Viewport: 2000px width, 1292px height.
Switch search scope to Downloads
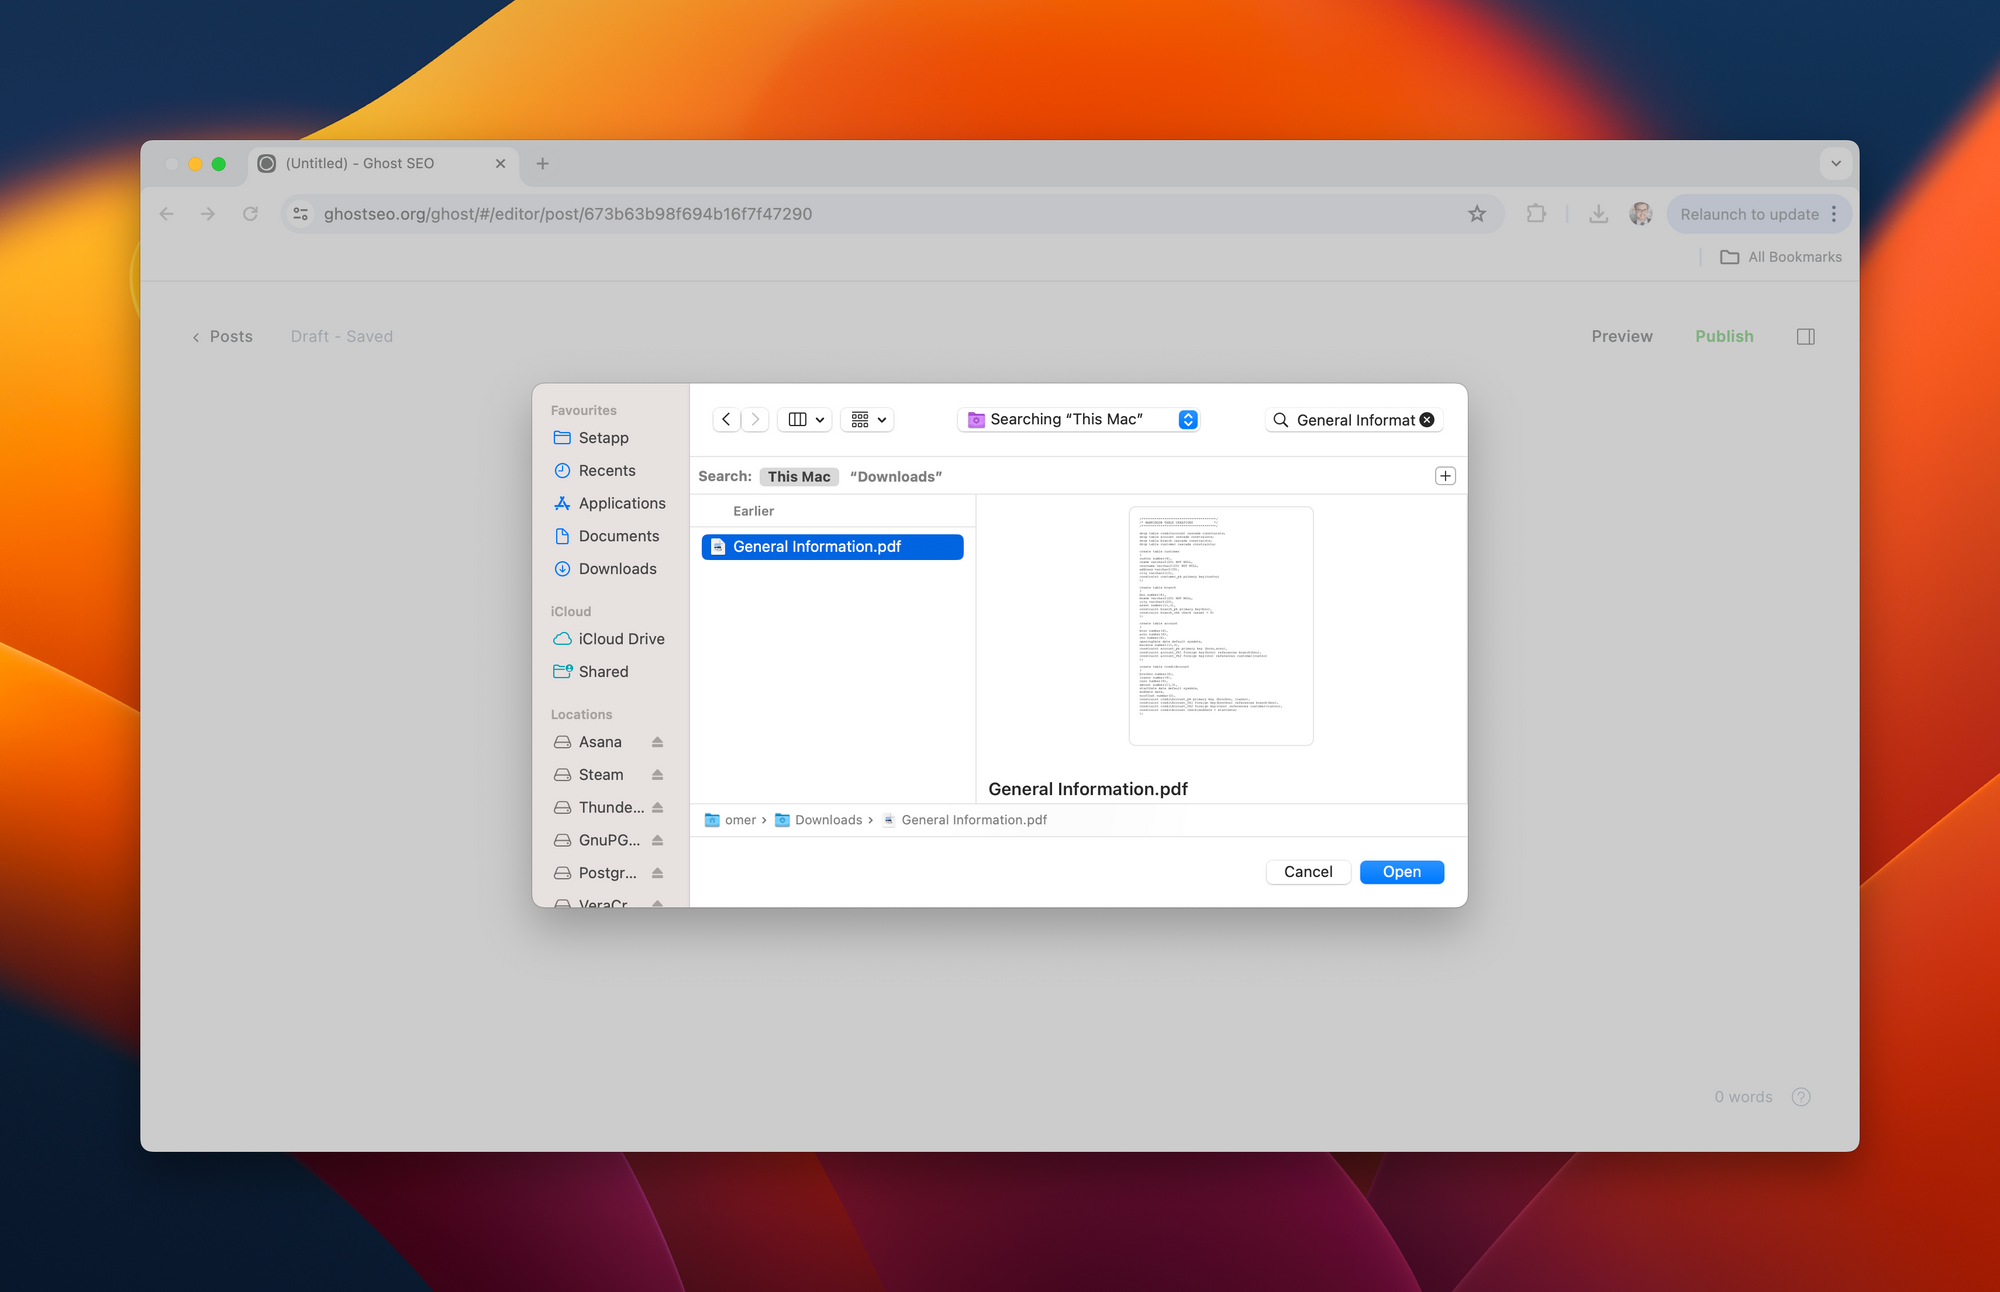[x=896, y=477]
